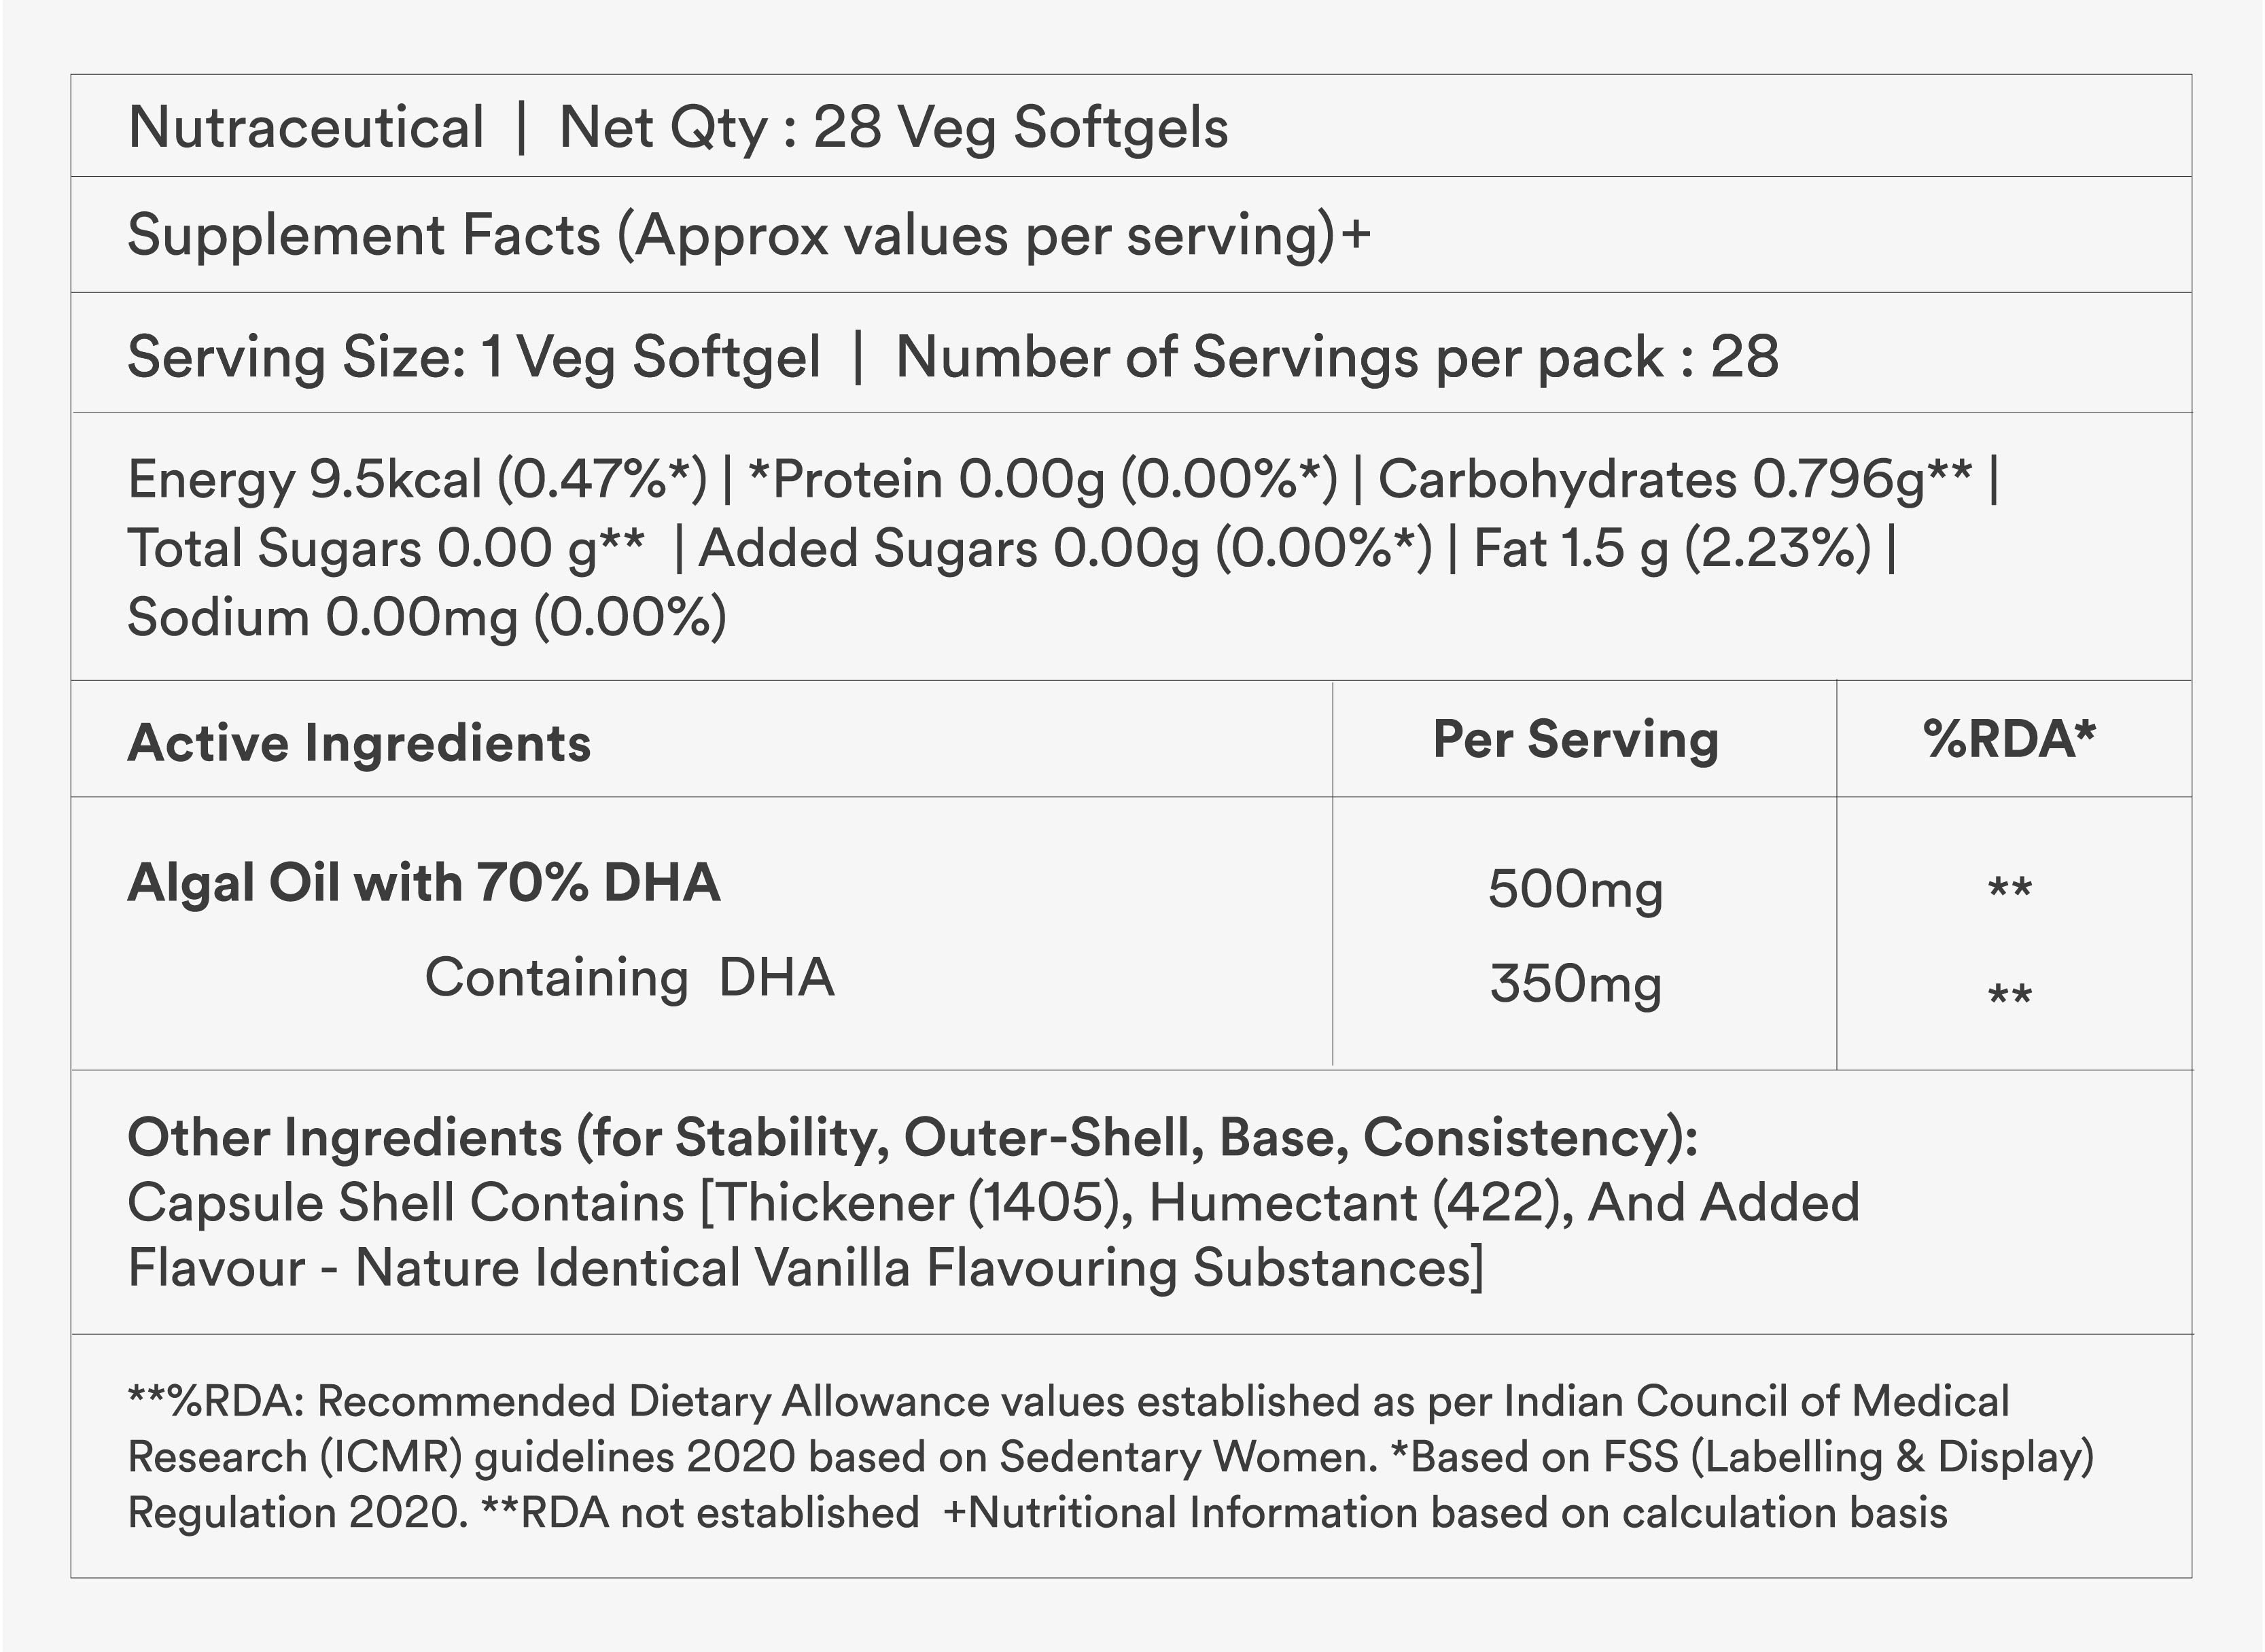Select the Added Sugars 0.00g entry

pyautogui.click(x=1064, y=549)
